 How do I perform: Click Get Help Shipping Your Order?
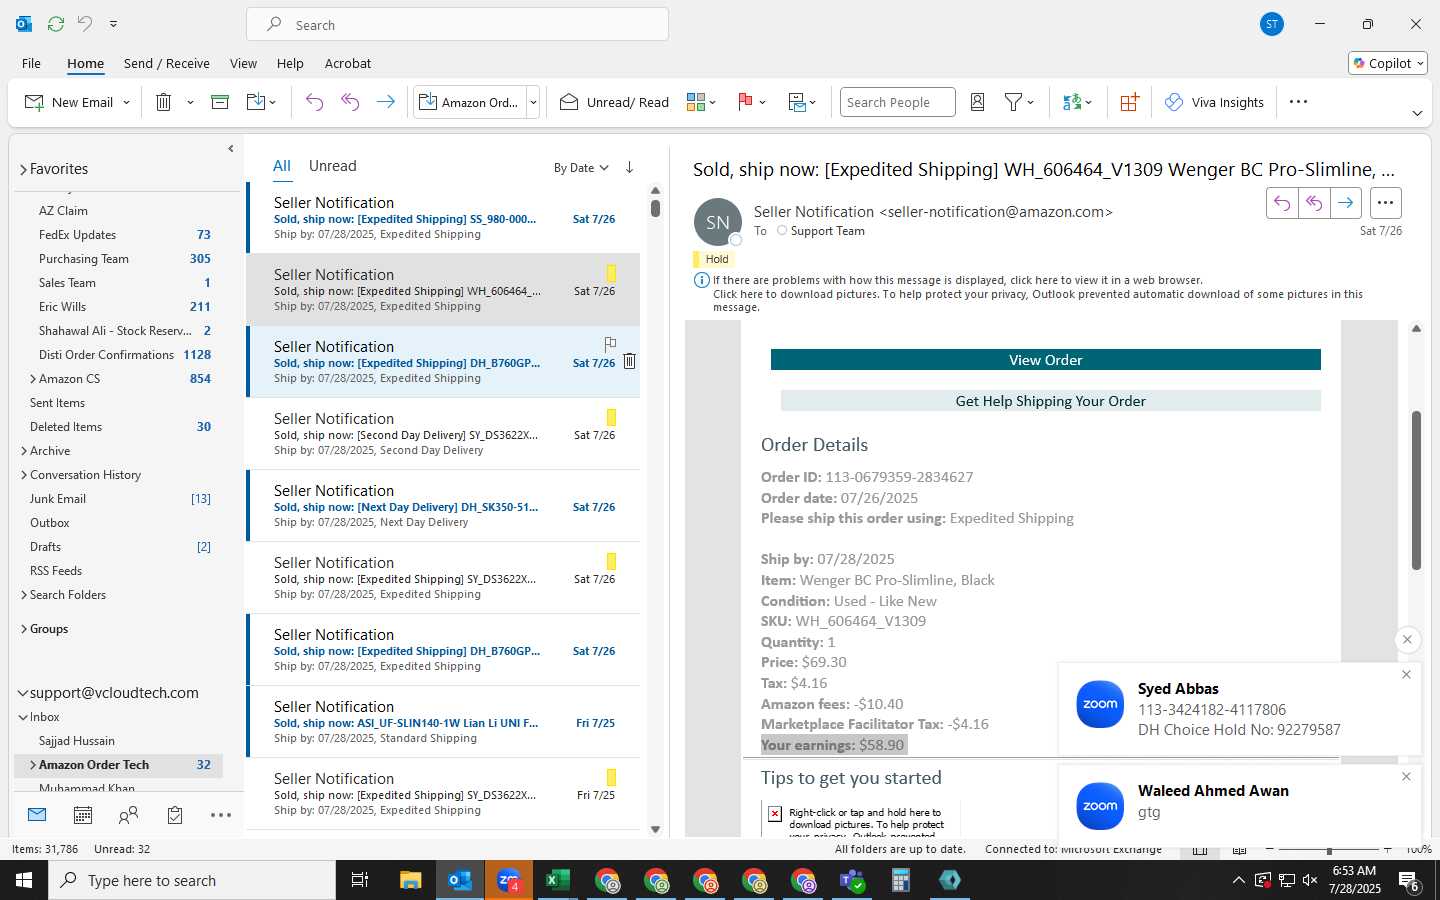coord(1050,401)
